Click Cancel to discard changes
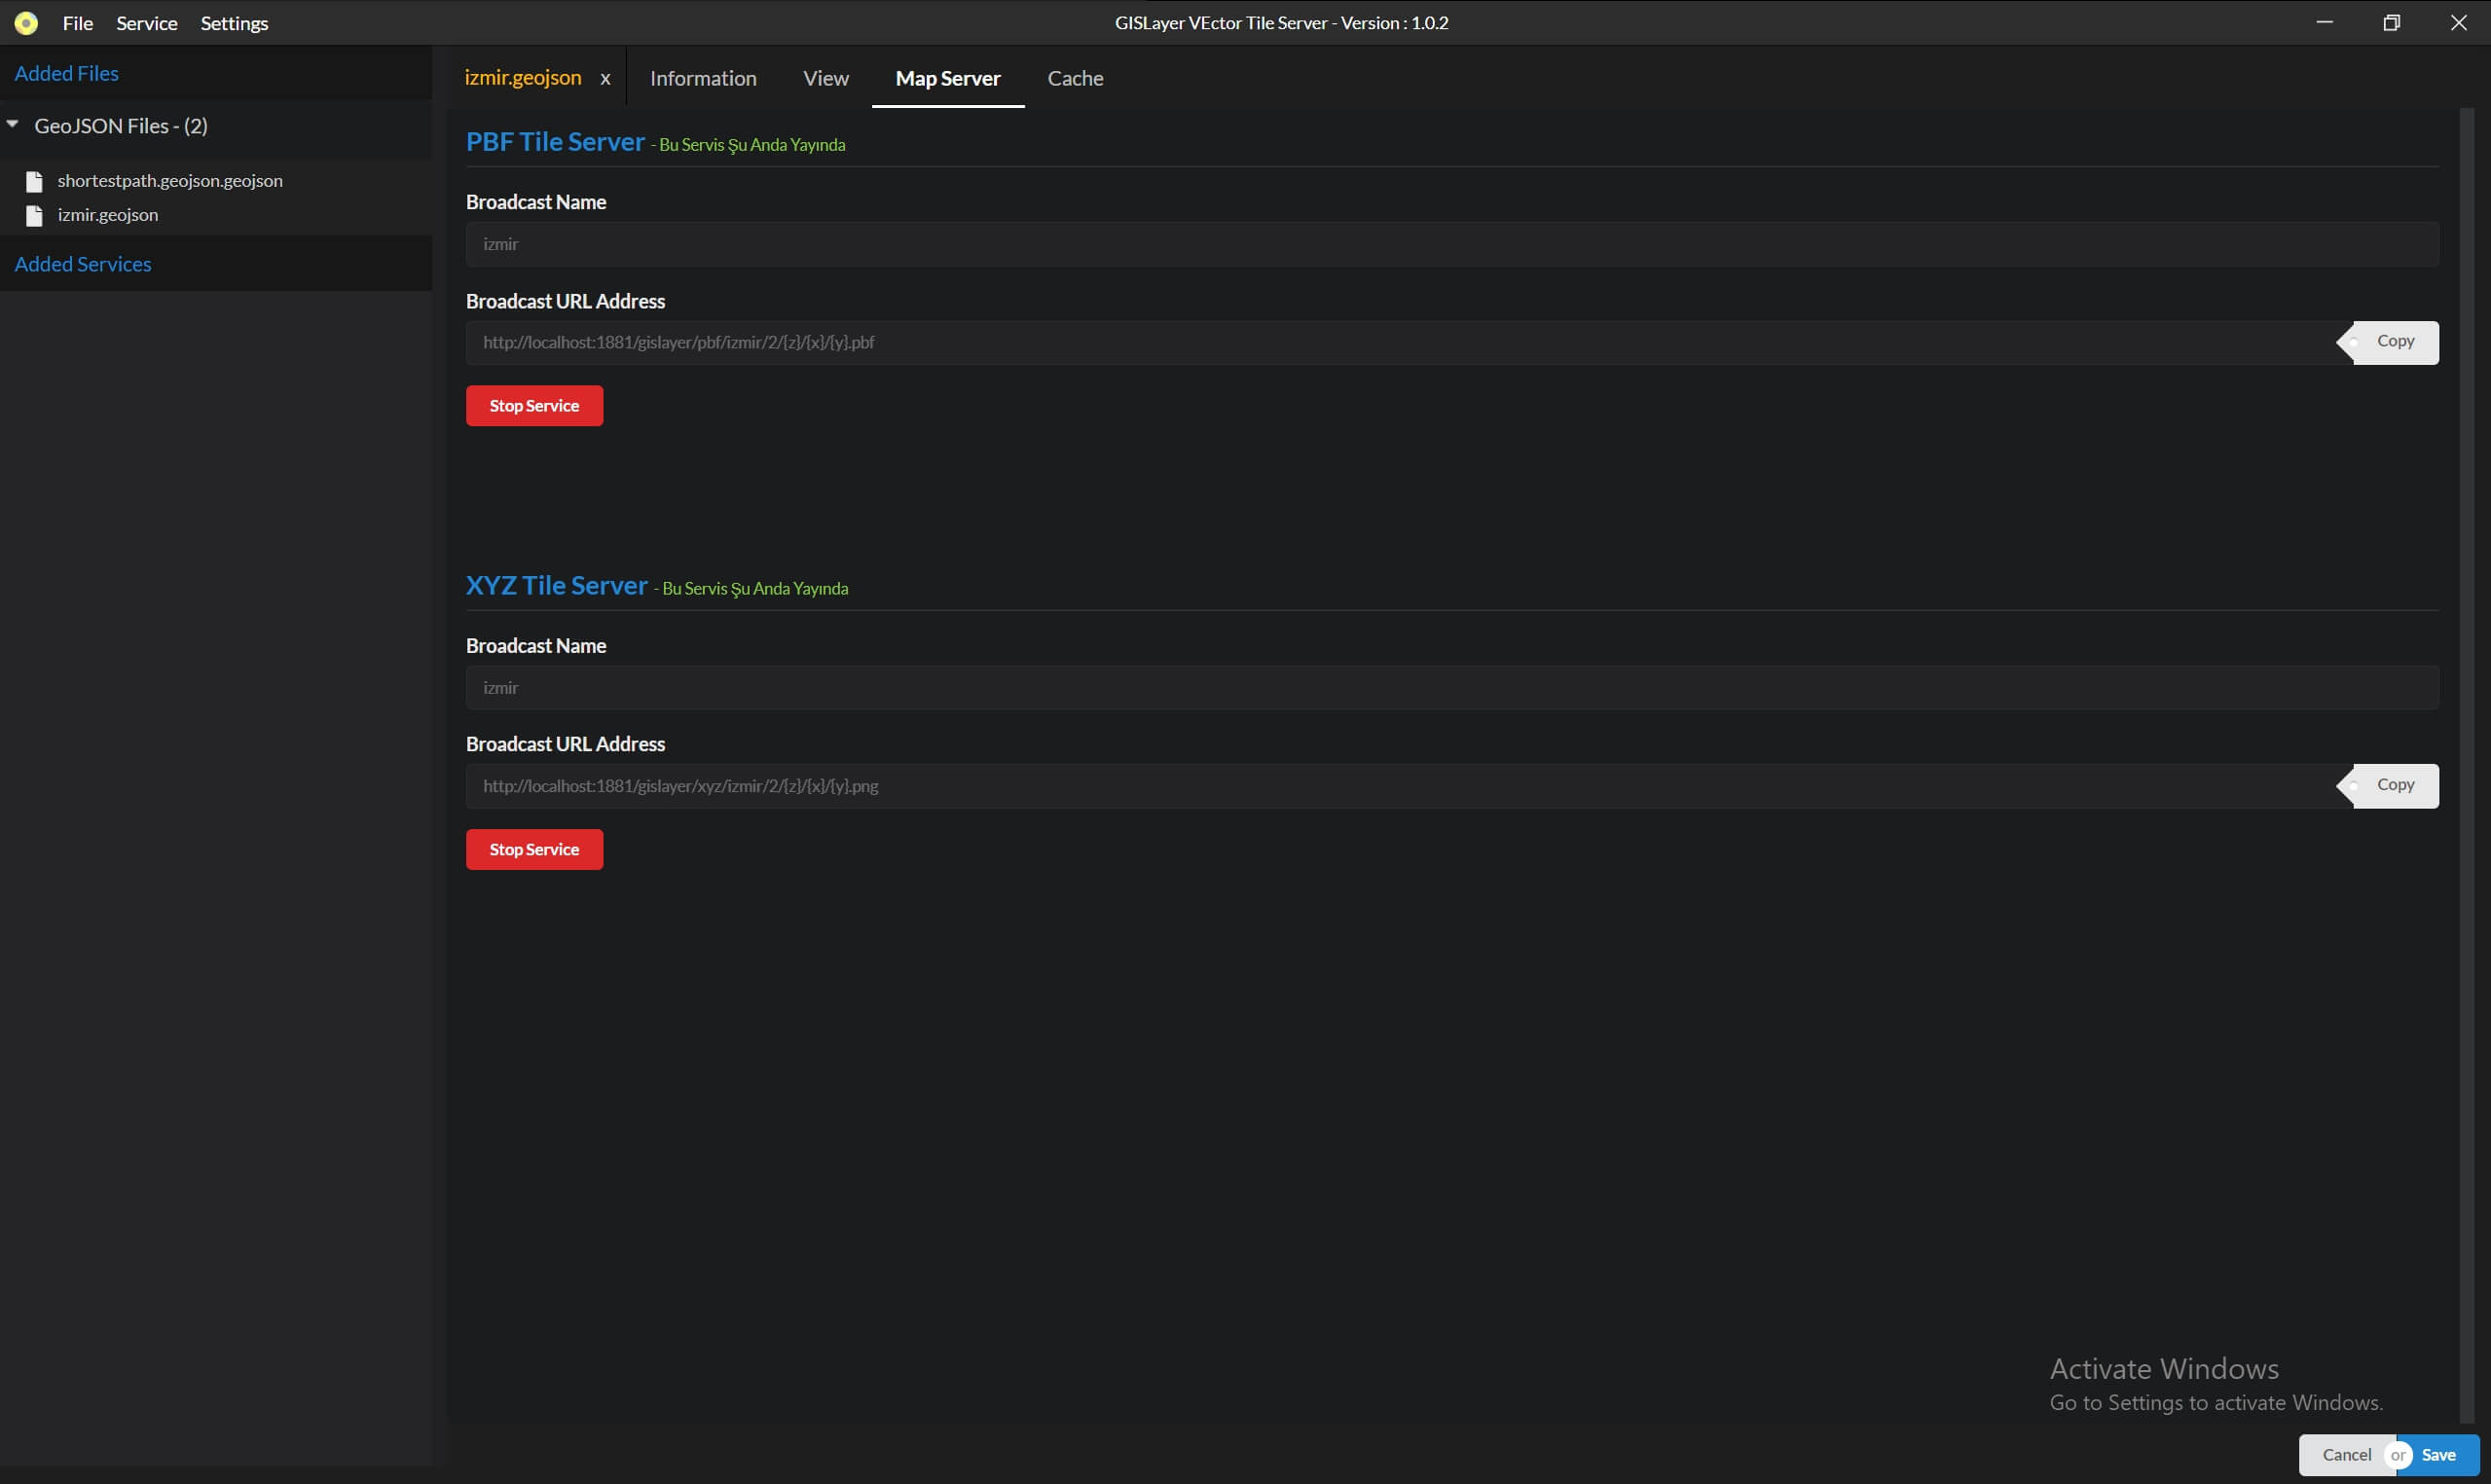Viewport: 2491px width, 1484px height. [2346, 1452]
